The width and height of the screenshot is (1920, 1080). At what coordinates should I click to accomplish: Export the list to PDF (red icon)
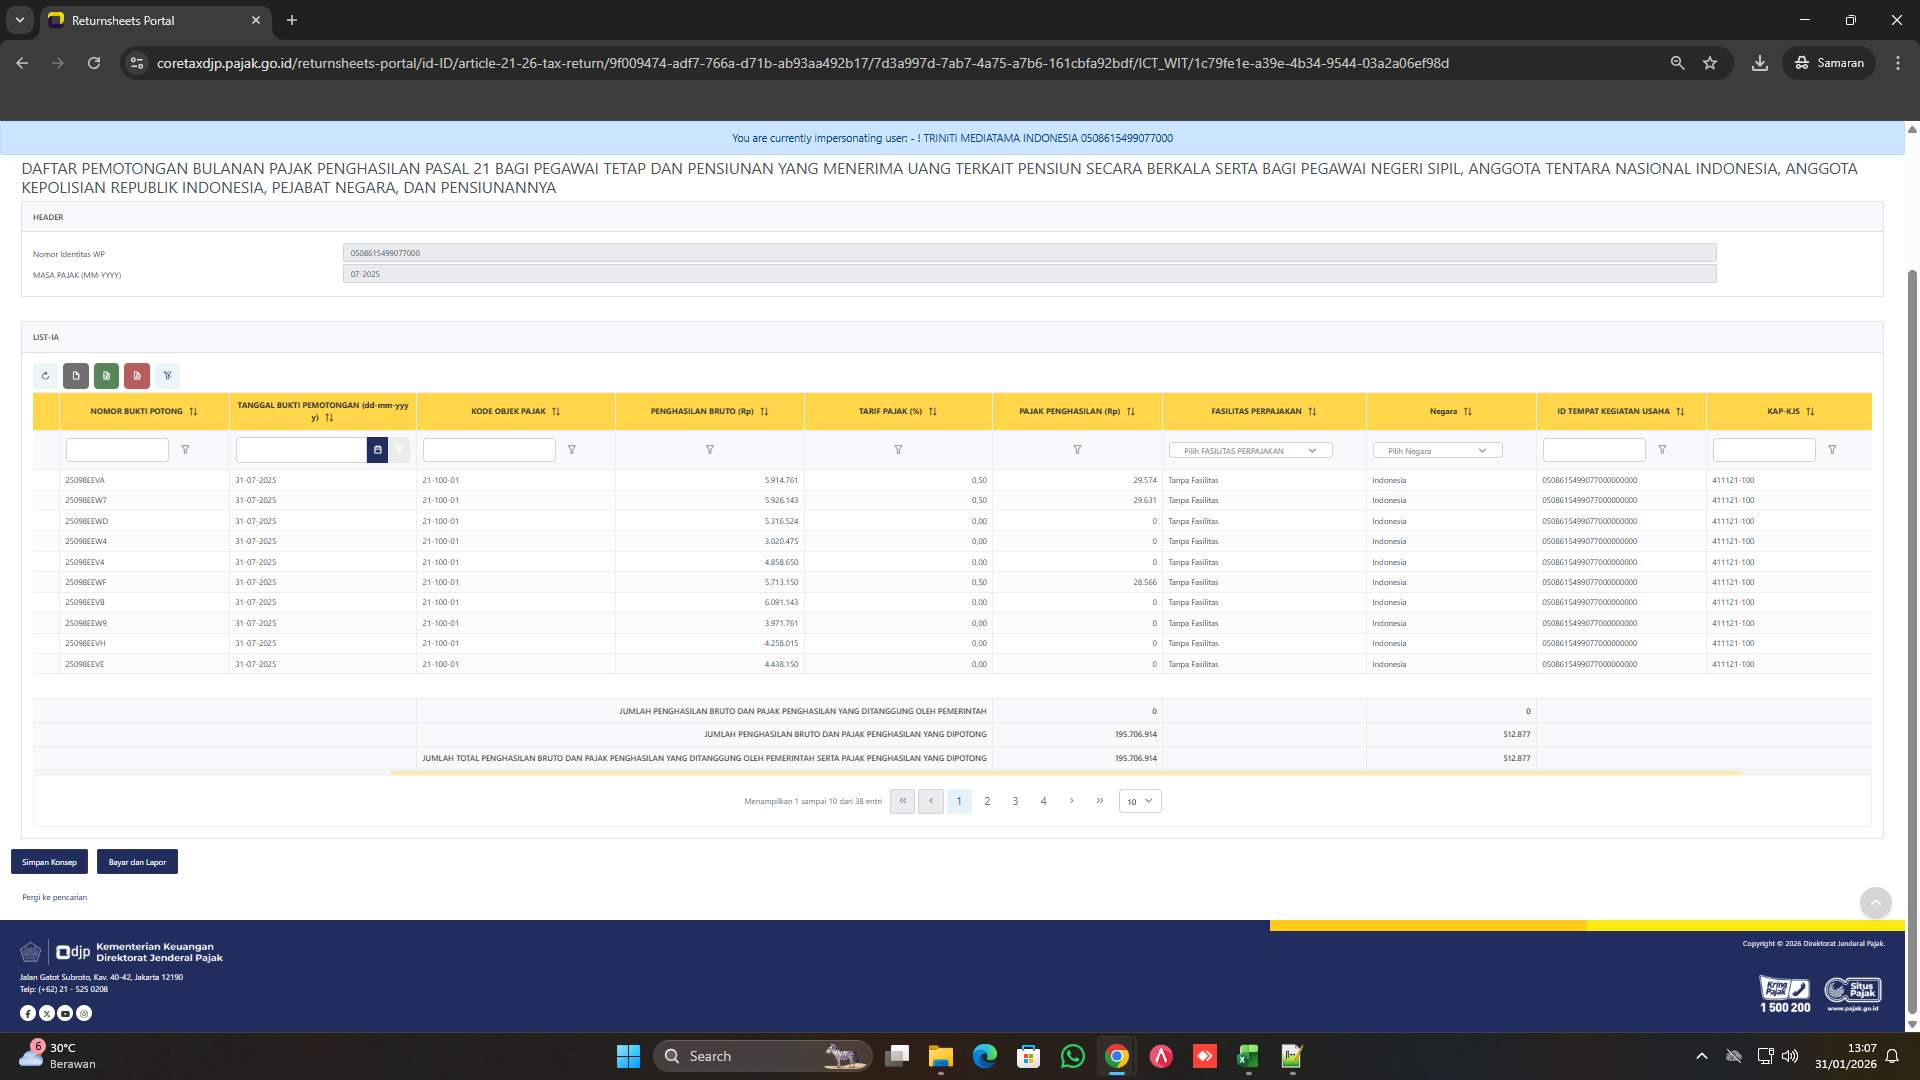pyautogui.click(x=137, y=375)
